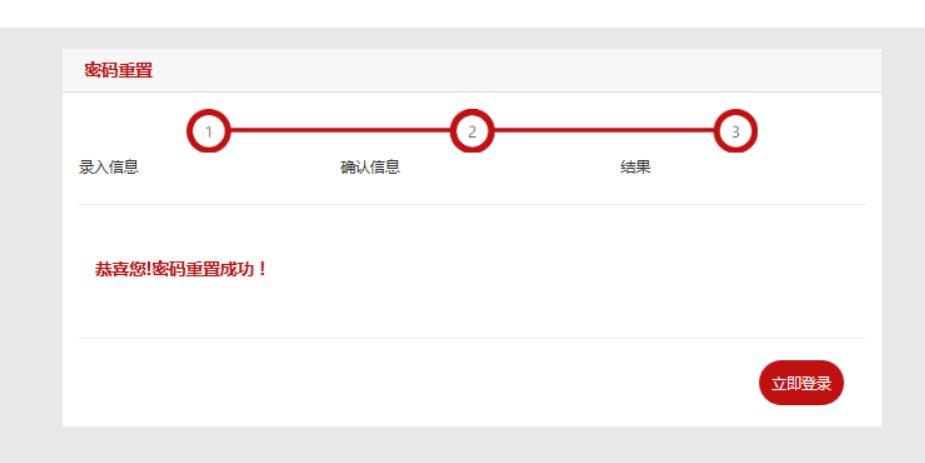Click the red line between steps 2 and 3

(603, 130)
